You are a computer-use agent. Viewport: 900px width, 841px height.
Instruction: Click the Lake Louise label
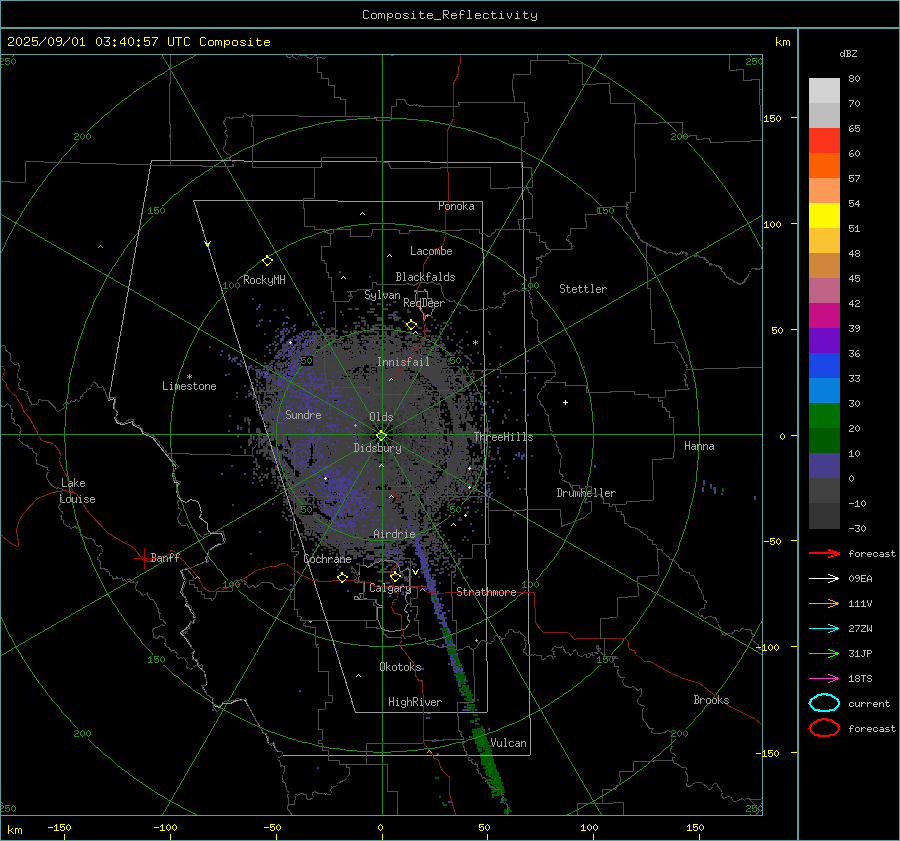(x=77, y=491)
